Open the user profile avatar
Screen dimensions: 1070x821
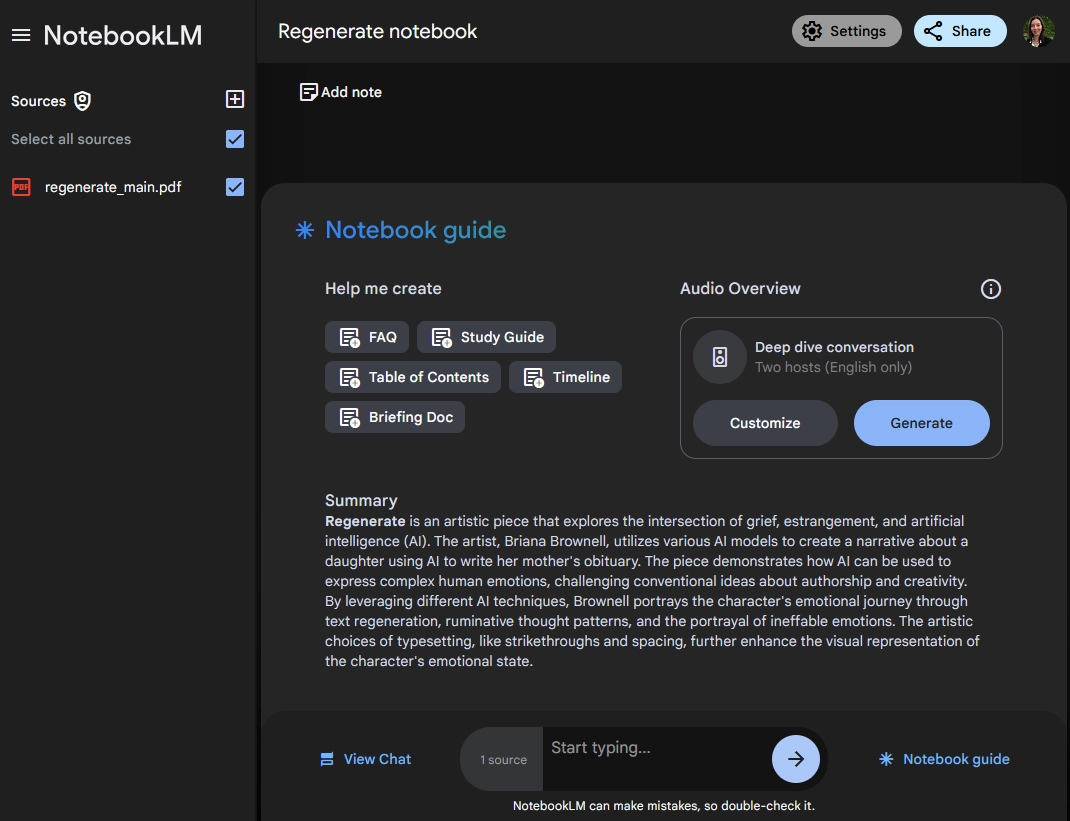pos(1038,31)
